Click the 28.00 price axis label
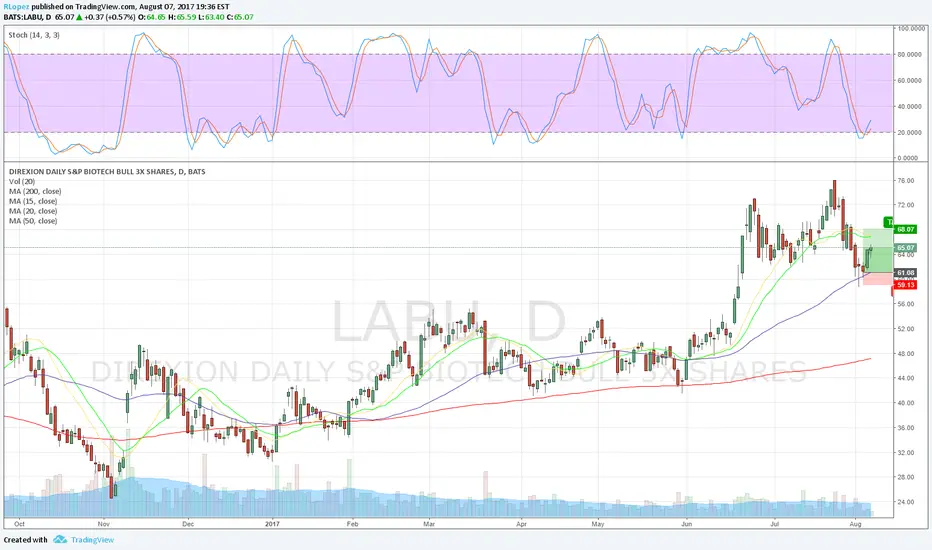 point(906,477)
